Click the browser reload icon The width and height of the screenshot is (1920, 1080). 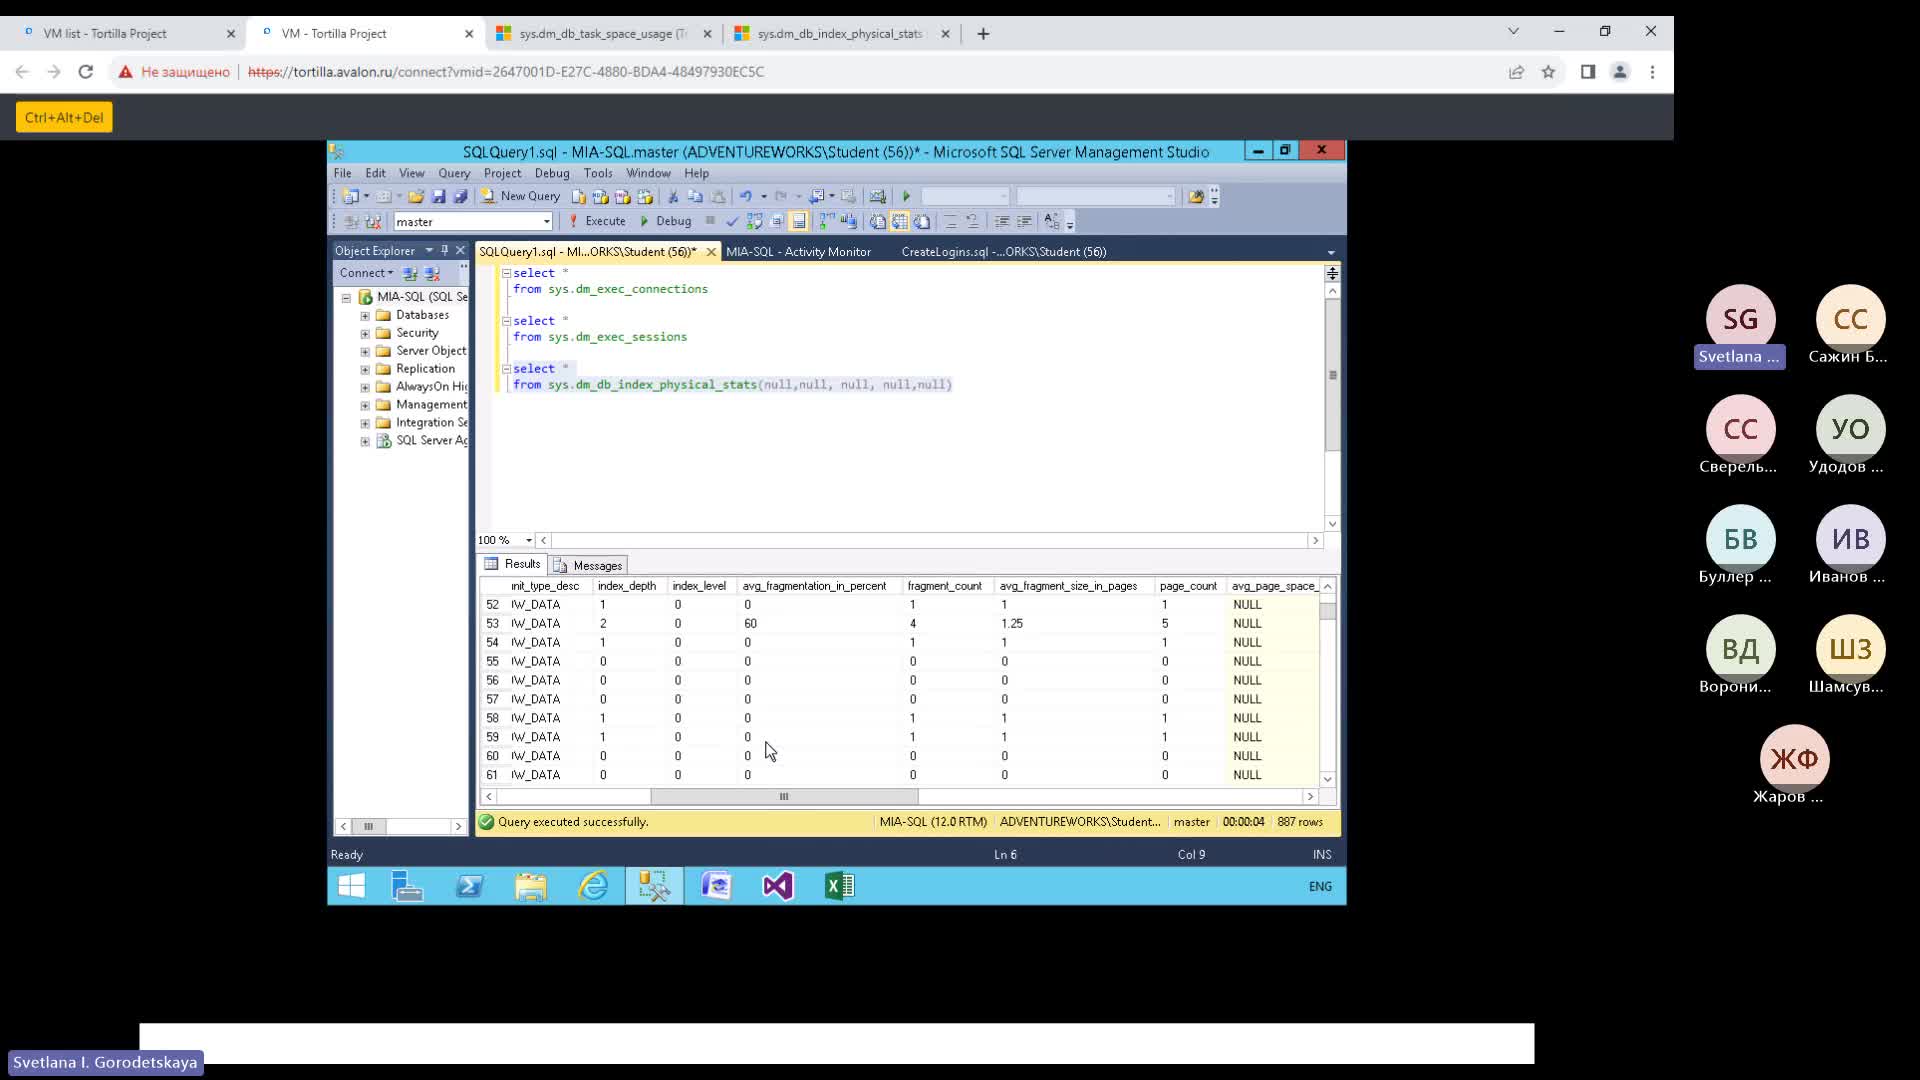tap(86, 72)
